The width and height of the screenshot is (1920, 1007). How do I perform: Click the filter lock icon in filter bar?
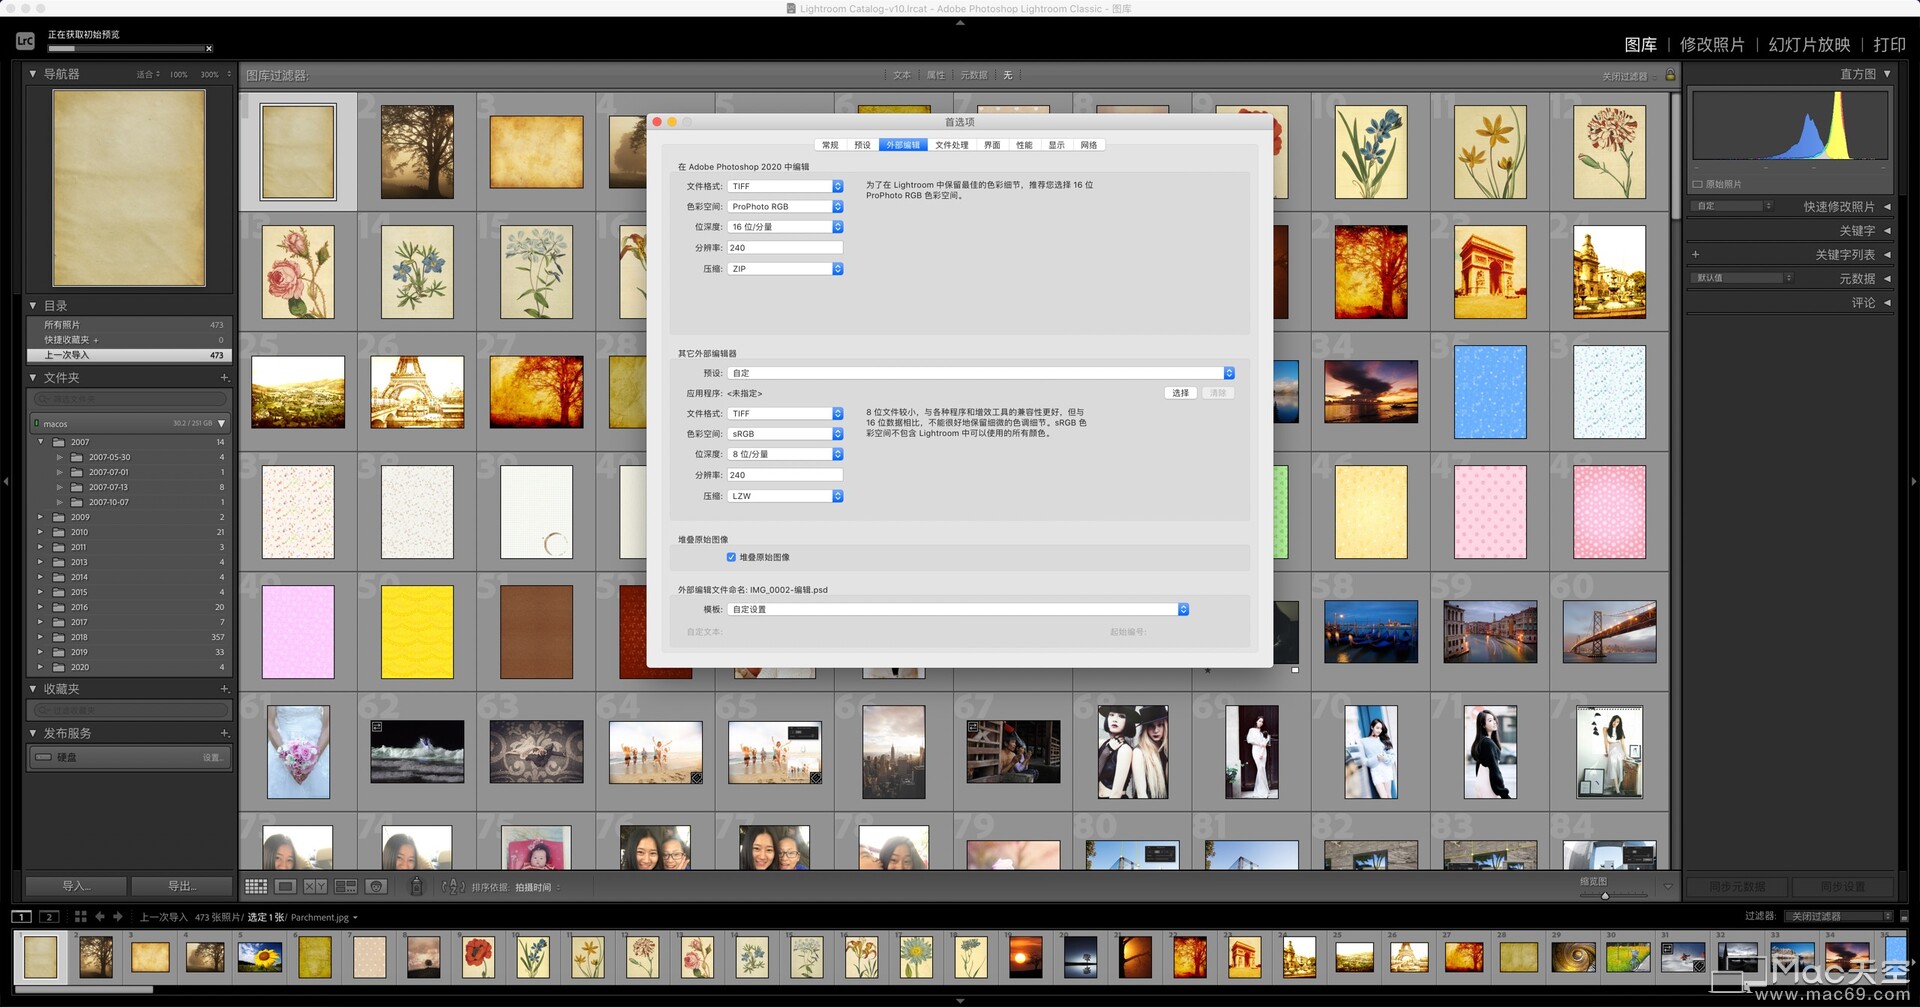tap(1670, 75)
